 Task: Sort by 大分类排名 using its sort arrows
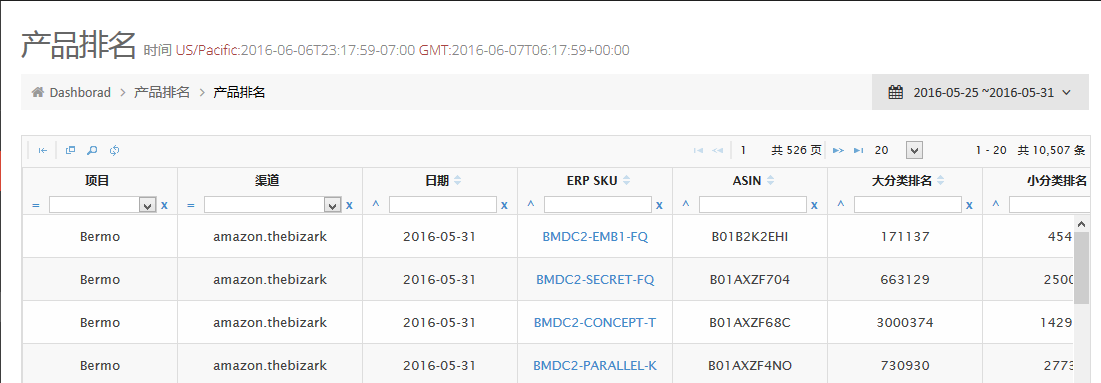(x=940, y=181)
